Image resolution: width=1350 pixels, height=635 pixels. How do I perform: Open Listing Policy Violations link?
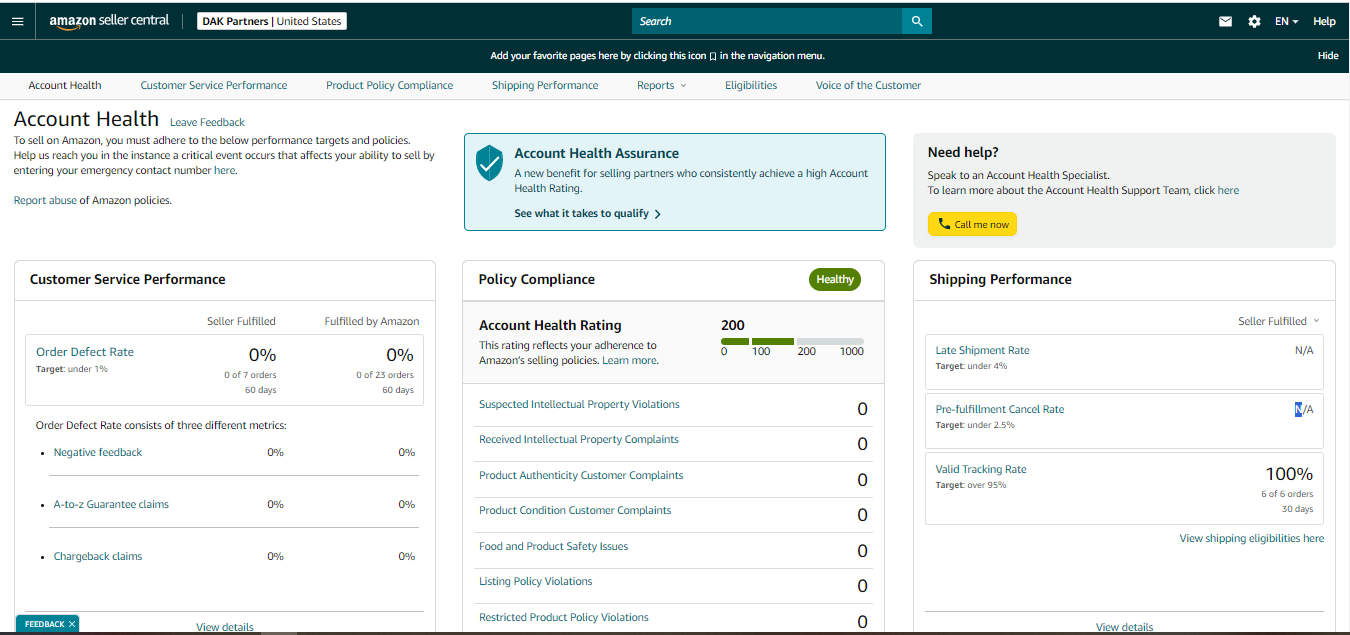click(536, 582)
